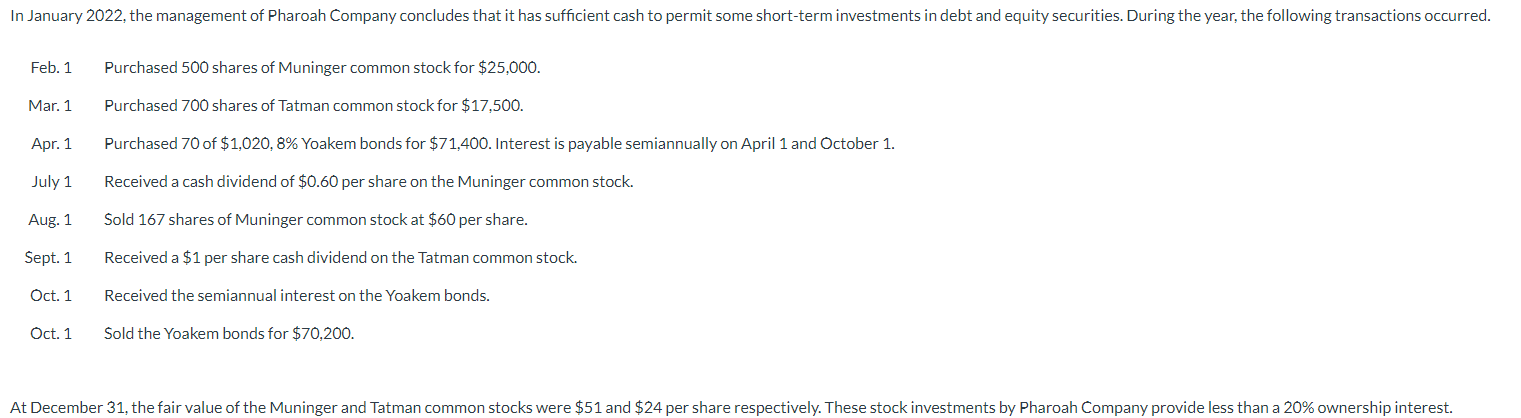
Task: Click the Tatman 700 shares purchase line
Action: [x=314, y=106]
